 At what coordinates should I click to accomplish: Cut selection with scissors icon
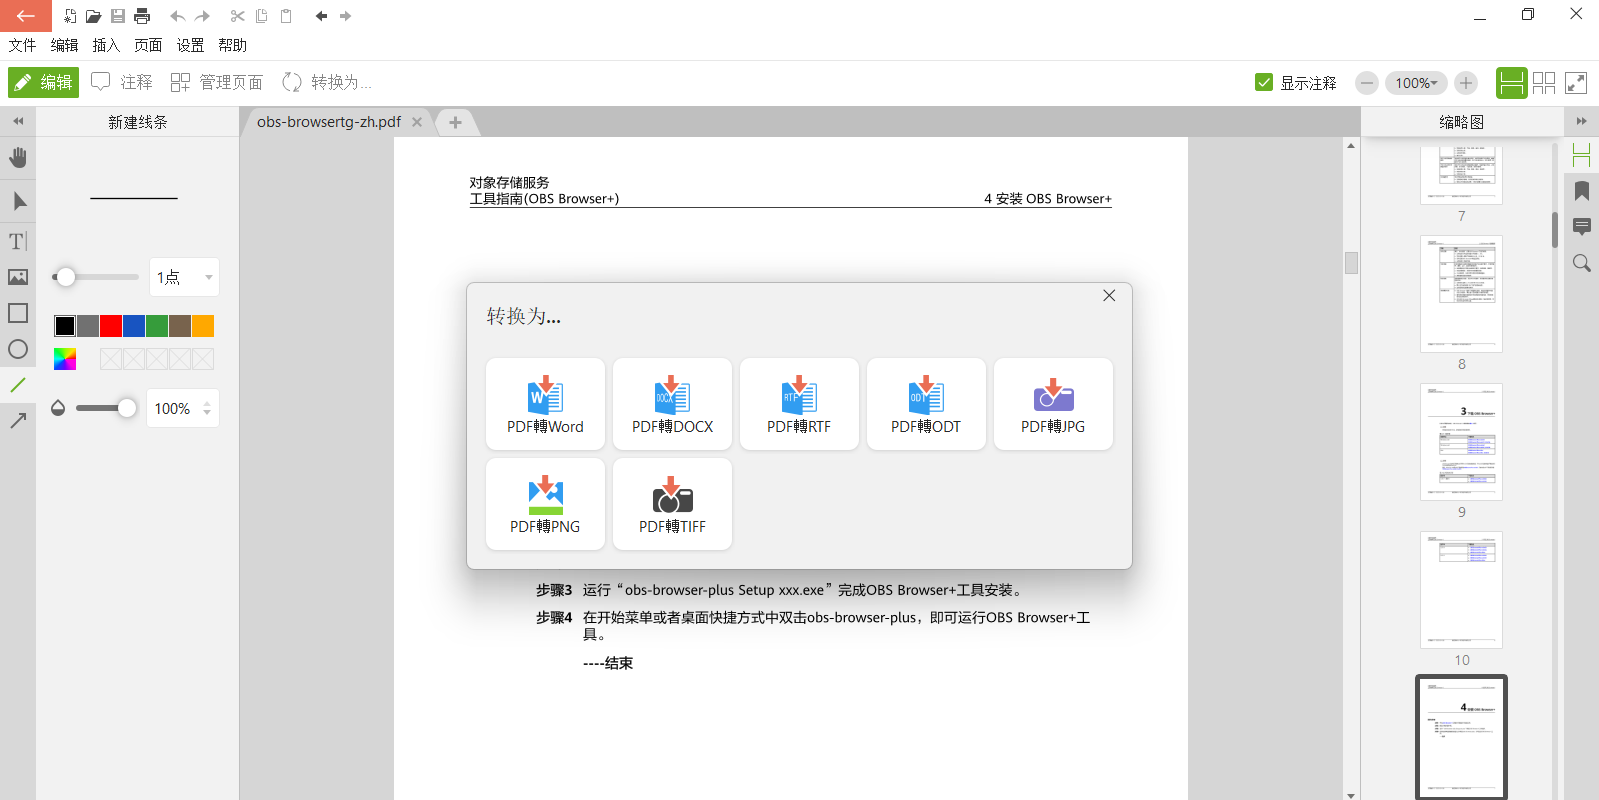(237, 16)
